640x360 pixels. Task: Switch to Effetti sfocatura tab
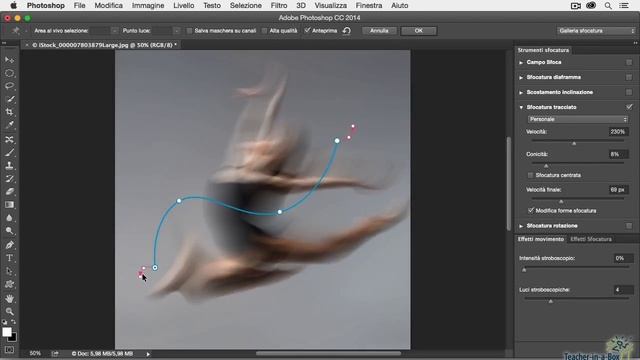[x=591, y=239]
